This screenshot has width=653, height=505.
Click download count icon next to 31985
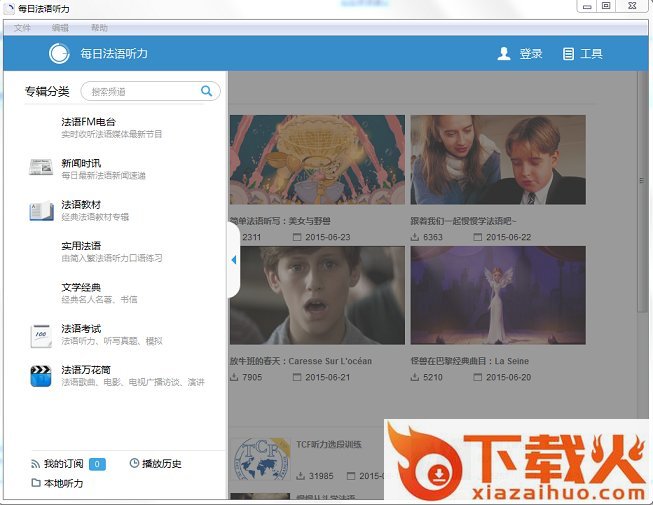tap(300, 475)
